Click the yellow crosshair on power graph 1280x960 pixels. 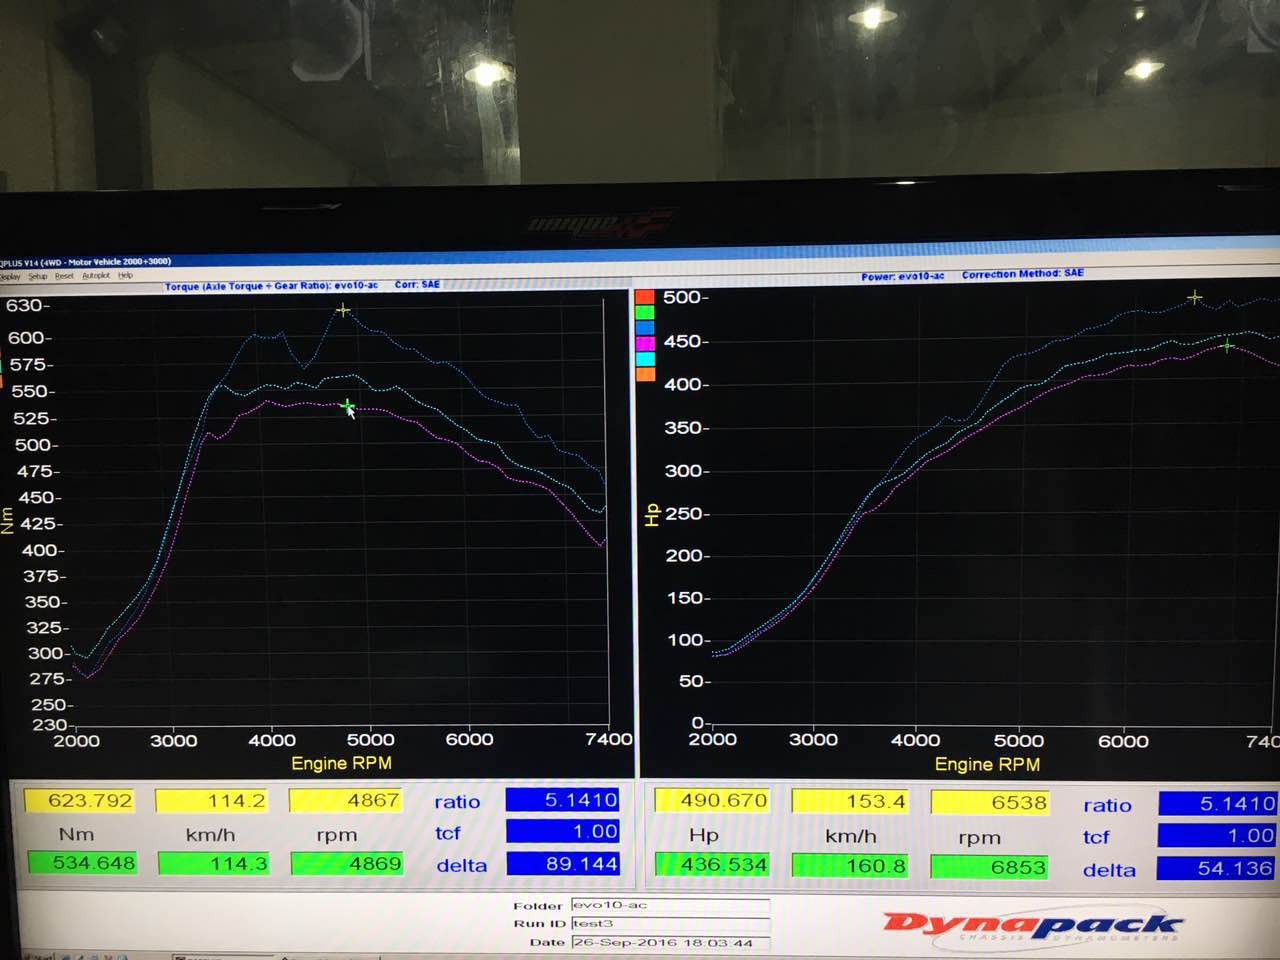click(x=1194, y=297)
